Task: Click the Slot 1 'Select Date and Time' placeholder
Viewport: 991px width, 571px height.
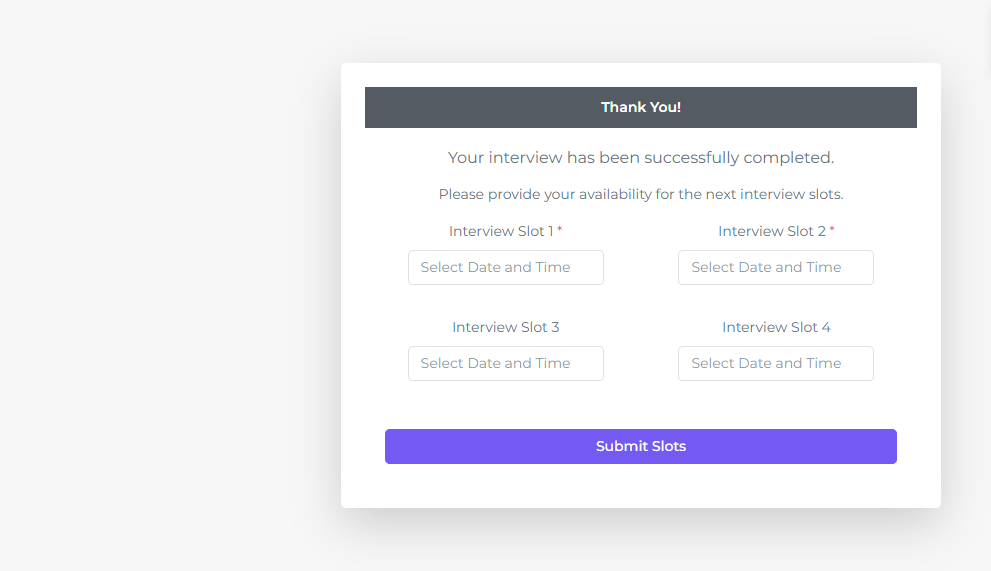Action: pos(495,267)
